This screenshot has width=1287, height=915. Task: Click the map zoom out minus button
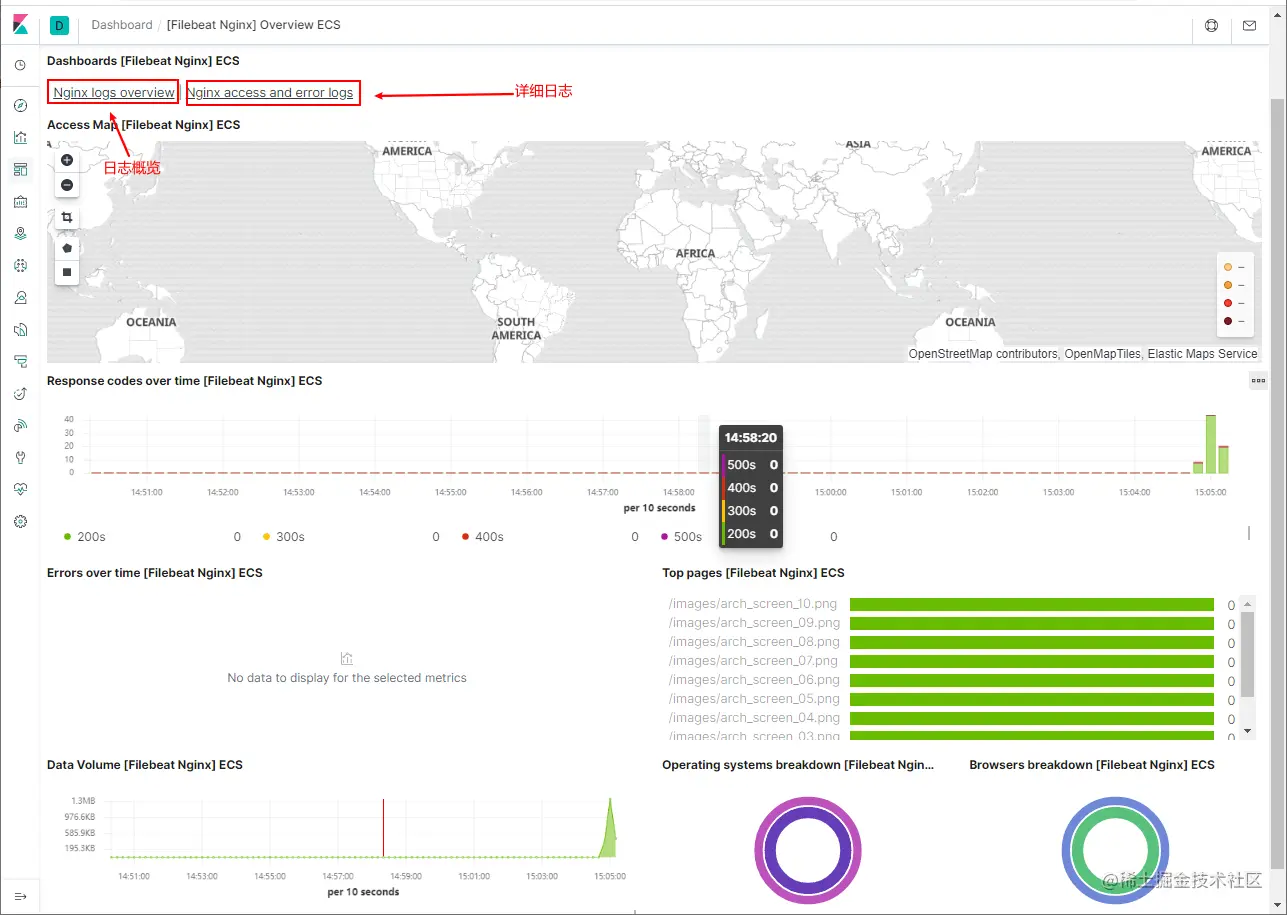[x=67, y=185]
